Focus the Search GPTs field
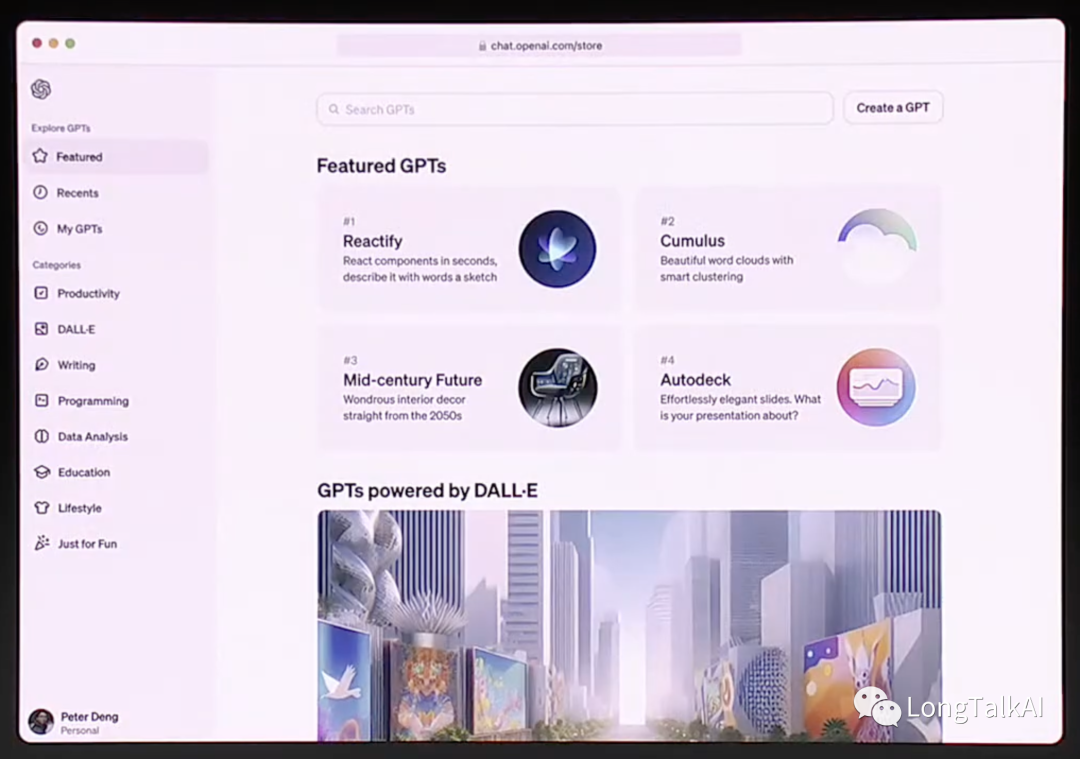 click(x=575, y=109)
